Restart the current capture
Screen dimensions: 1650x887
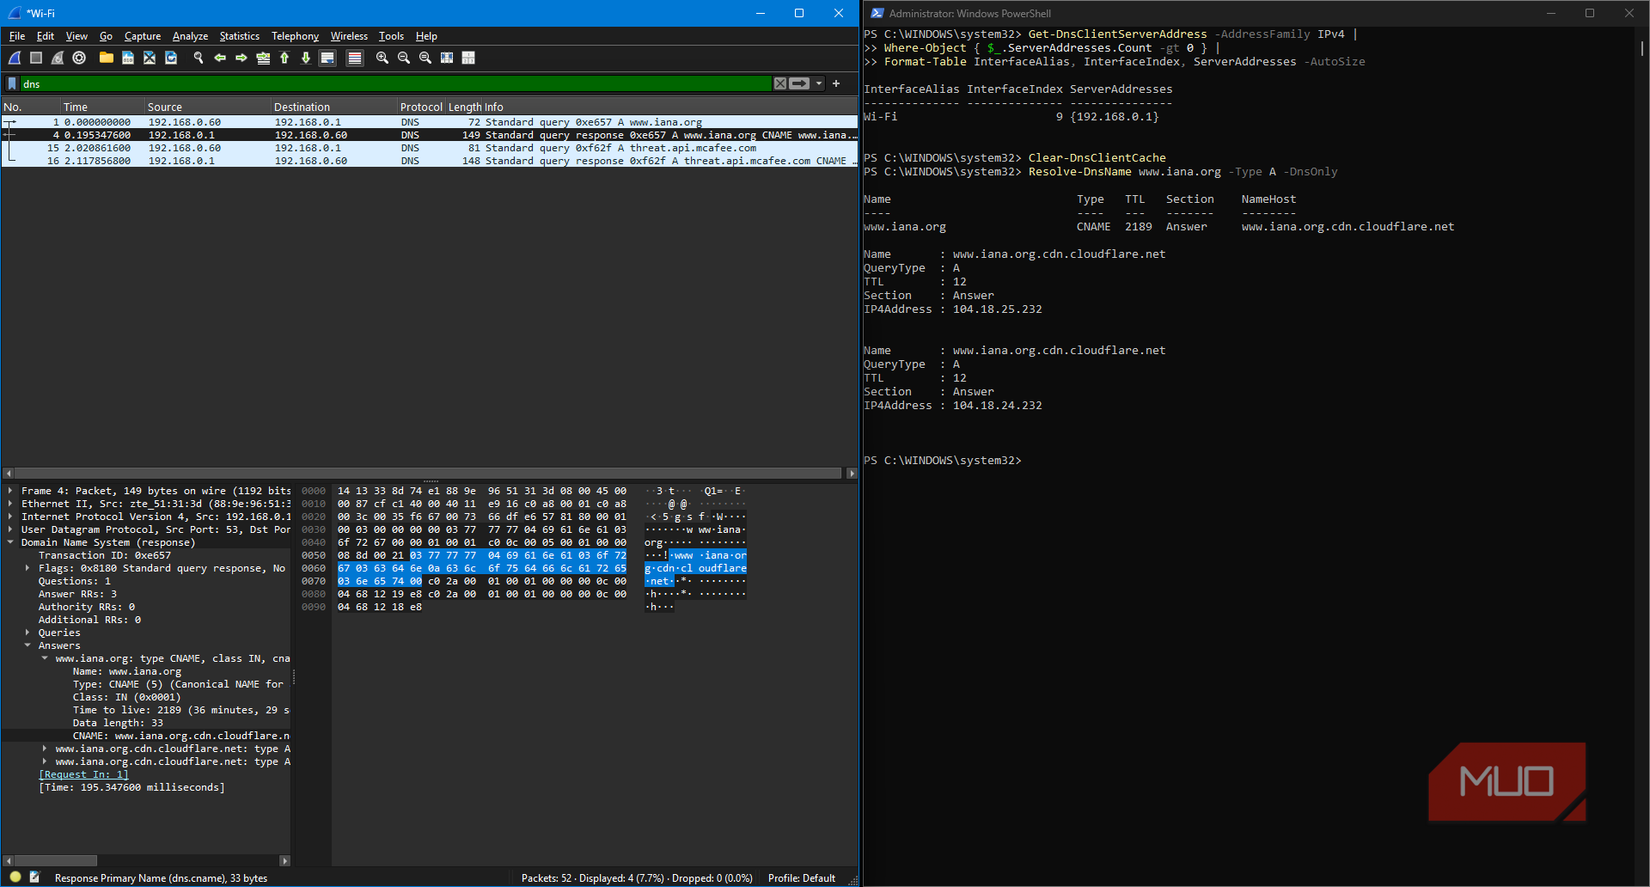tap(58, 58)
